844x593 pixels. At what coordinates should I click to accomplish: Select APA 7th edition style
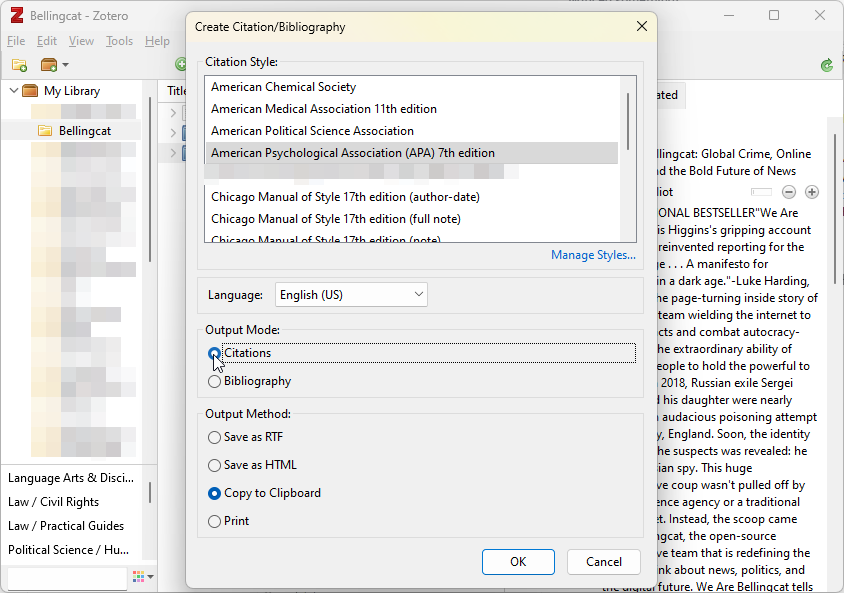pos(412,153)
